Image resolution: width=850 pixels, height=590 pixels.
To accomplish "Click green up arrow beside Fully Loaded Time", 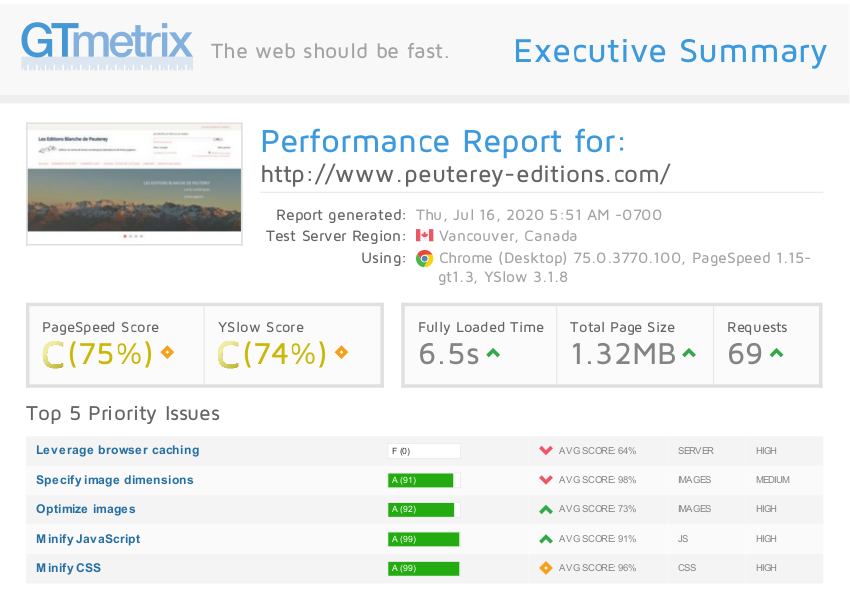I will pyautogui.click(x=493, y=353).
